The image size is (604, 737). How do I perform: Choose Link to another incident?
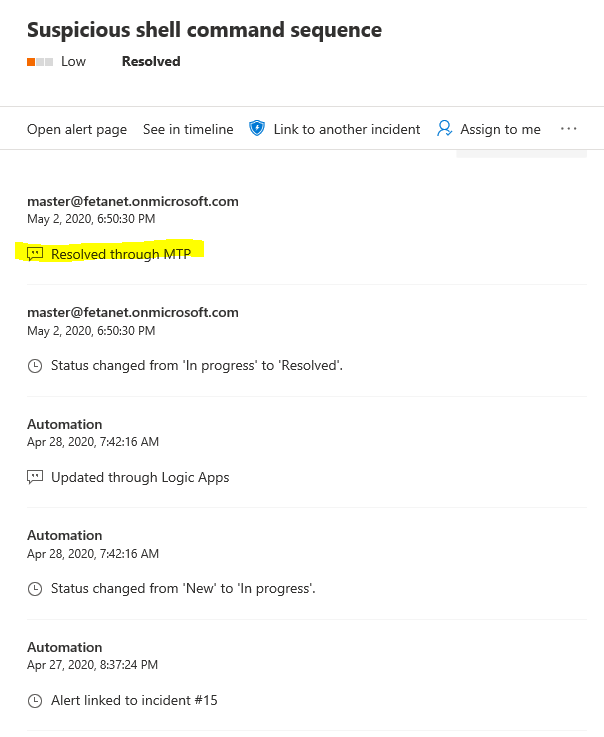click(346, 129)
